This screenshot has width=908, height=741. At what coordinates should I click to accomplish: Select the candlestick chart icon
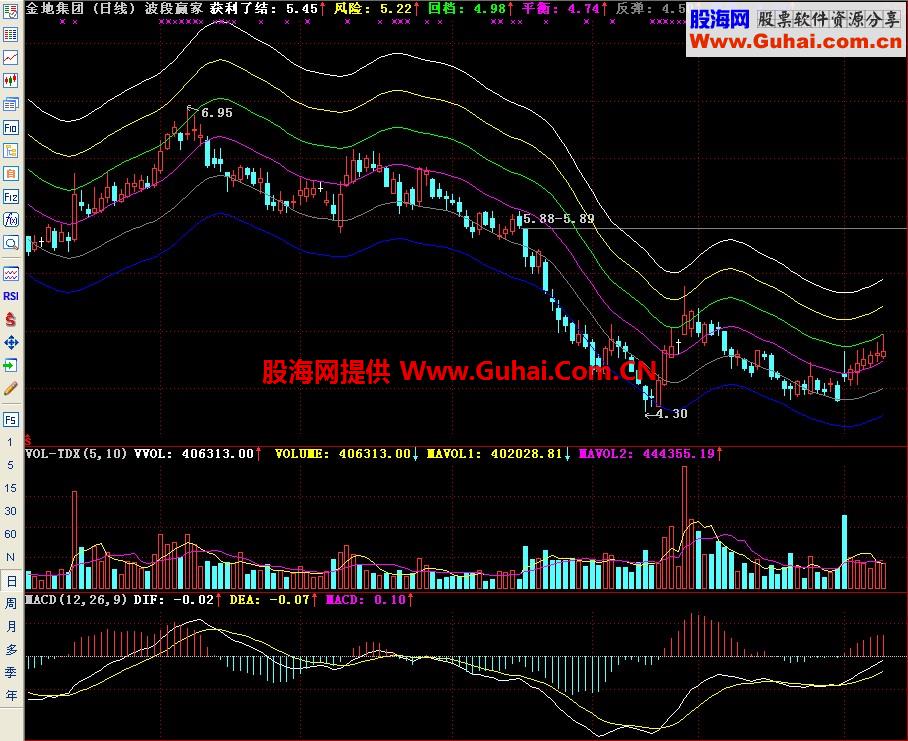pos(10,80)
